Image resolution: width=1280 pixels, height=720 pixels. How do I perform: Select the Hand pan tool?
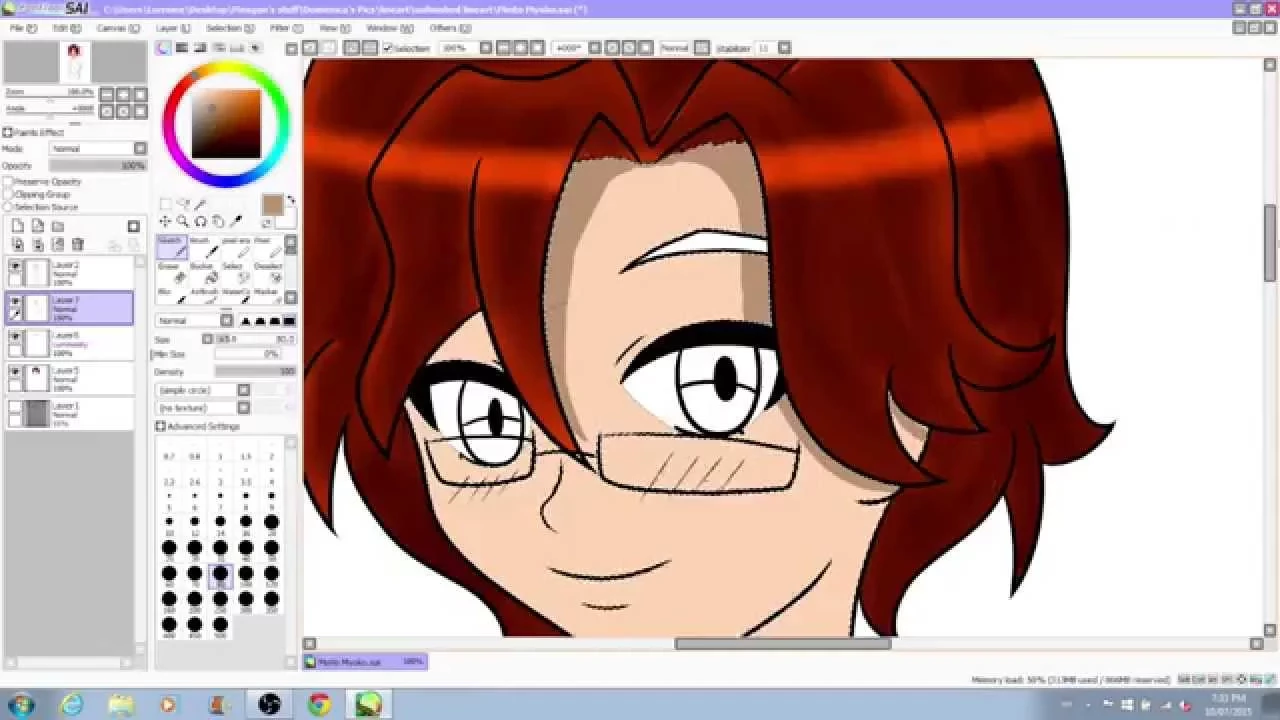coord(218,221)
